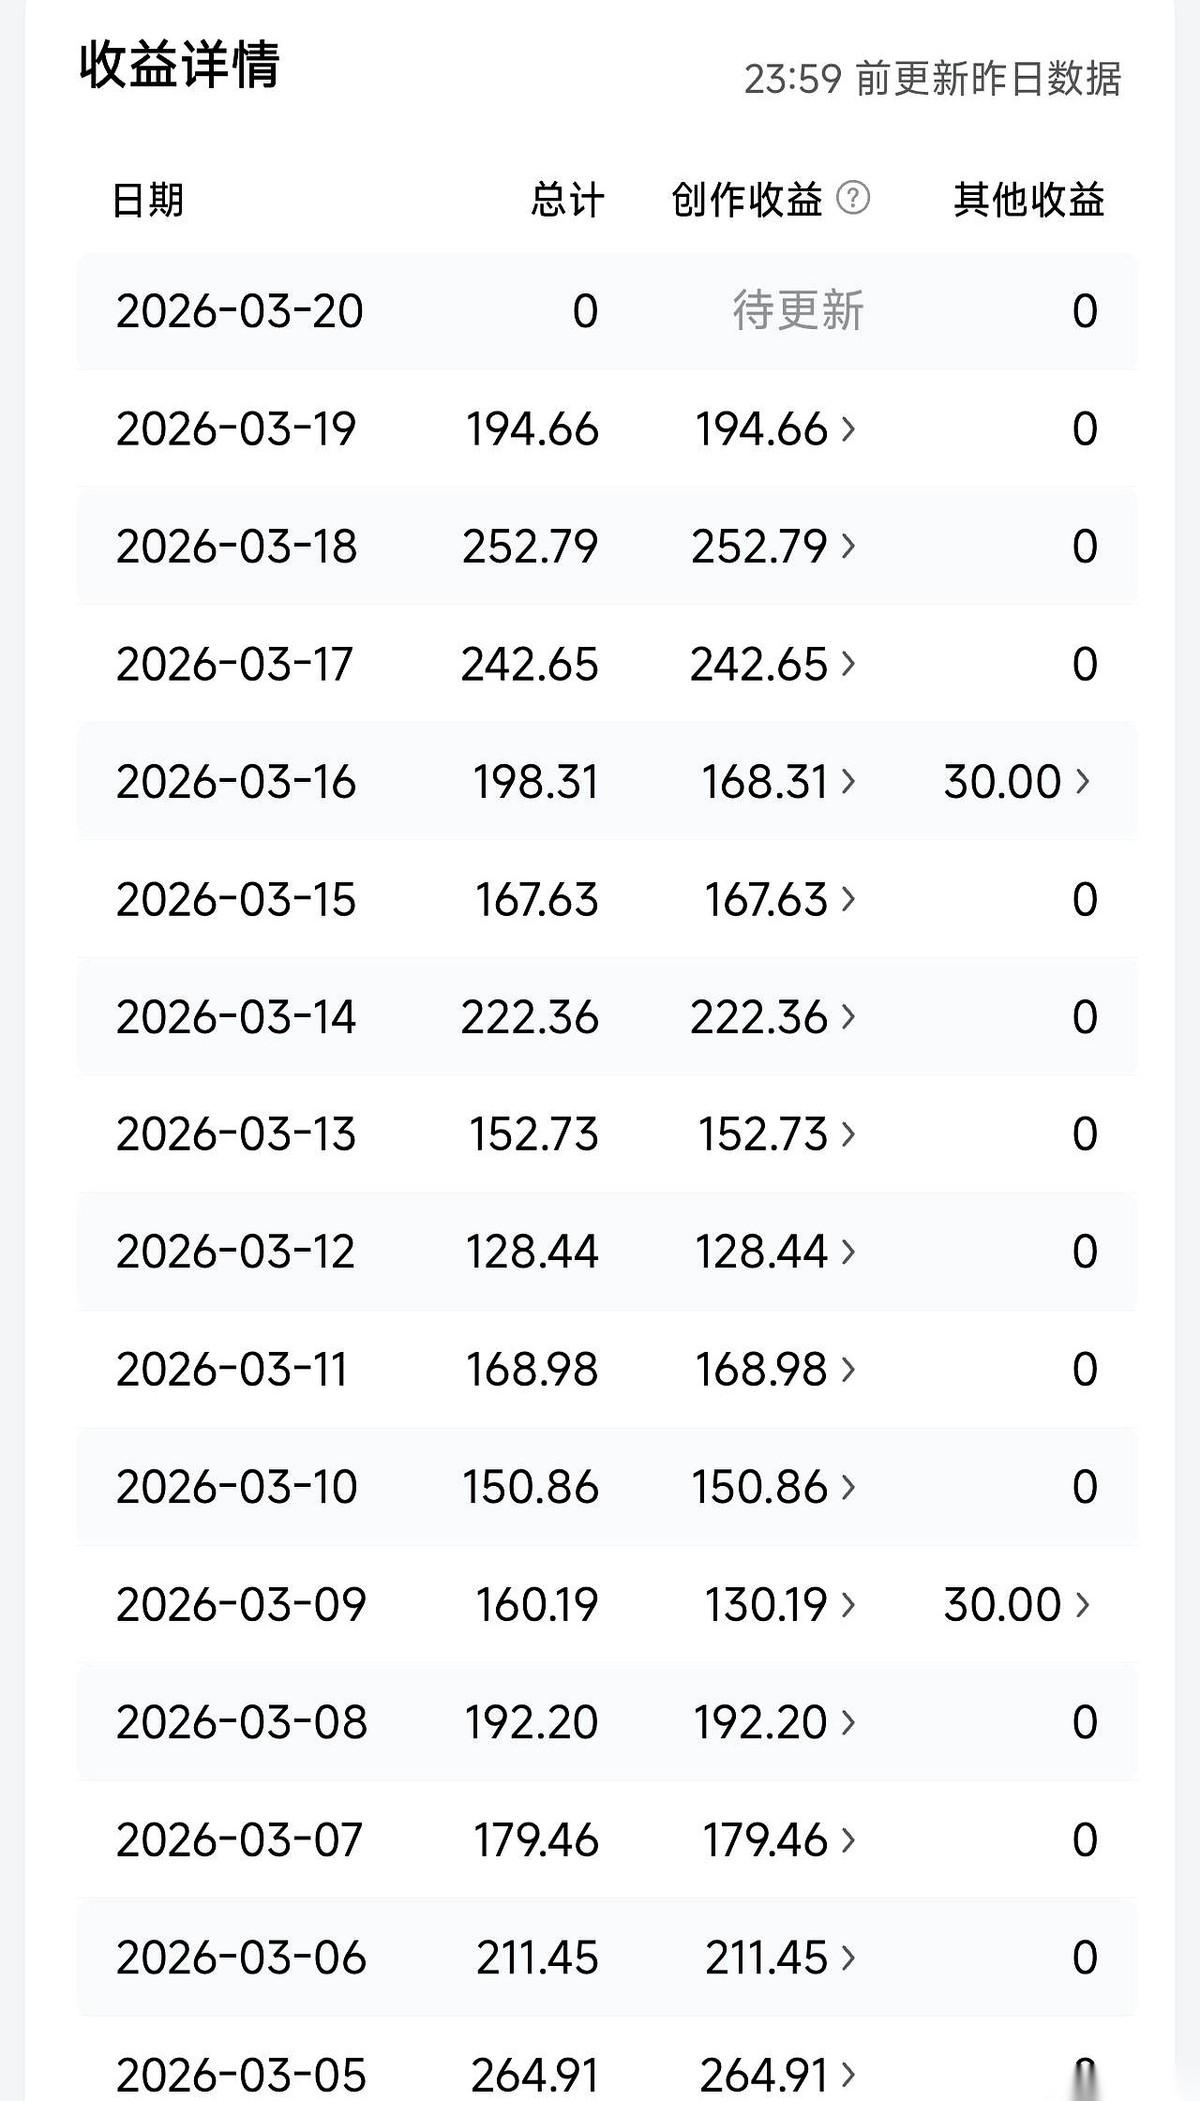Select the 2026-03-20 pending row
The height and width of the screenshot is (2101, 1200).
[x=607, y=311]
